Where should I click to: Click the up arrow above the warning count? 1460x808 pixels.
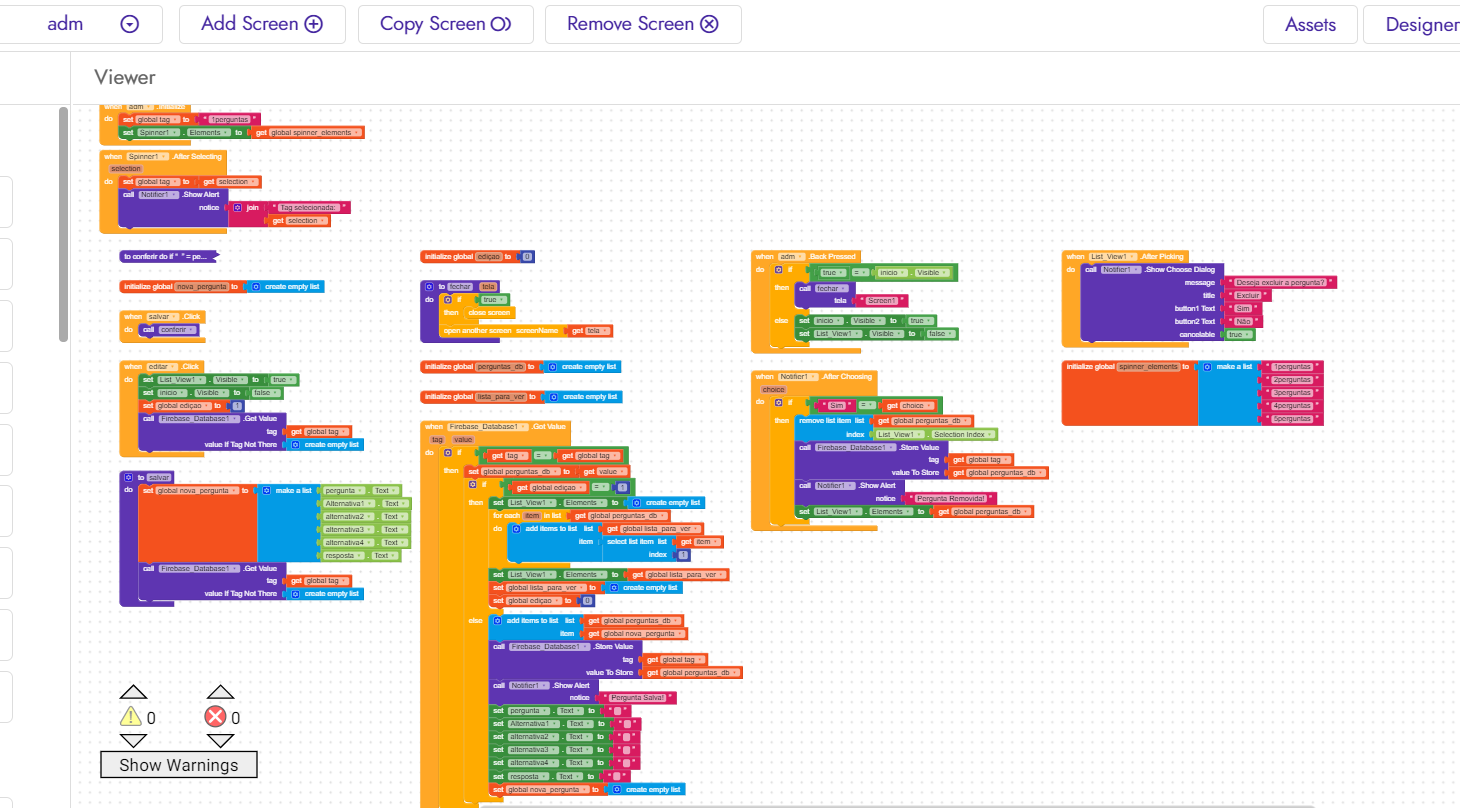coord(133,692)
